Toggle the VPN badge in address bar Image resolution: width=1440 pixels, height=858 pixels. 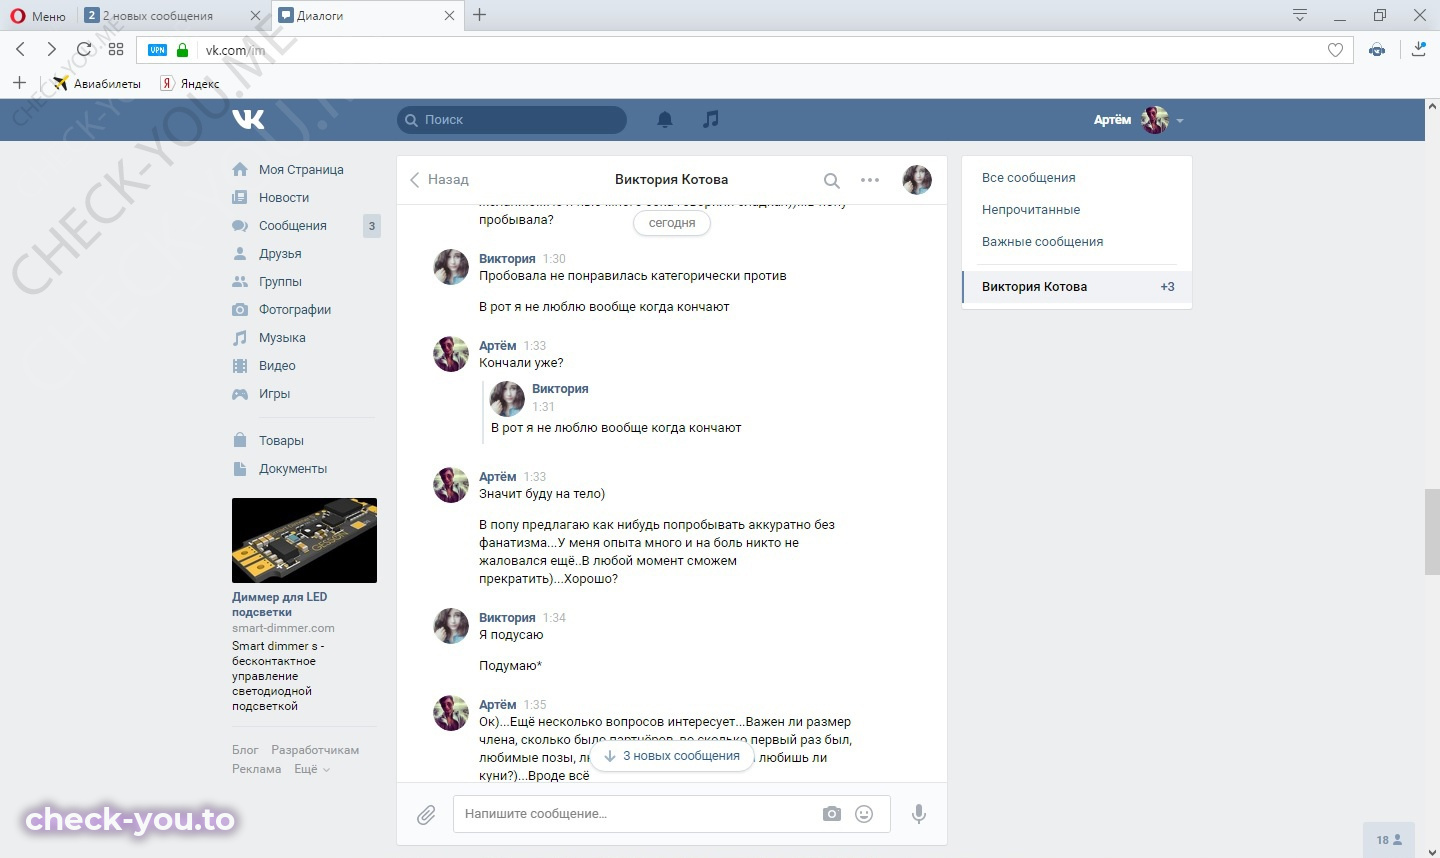[157, 50]
